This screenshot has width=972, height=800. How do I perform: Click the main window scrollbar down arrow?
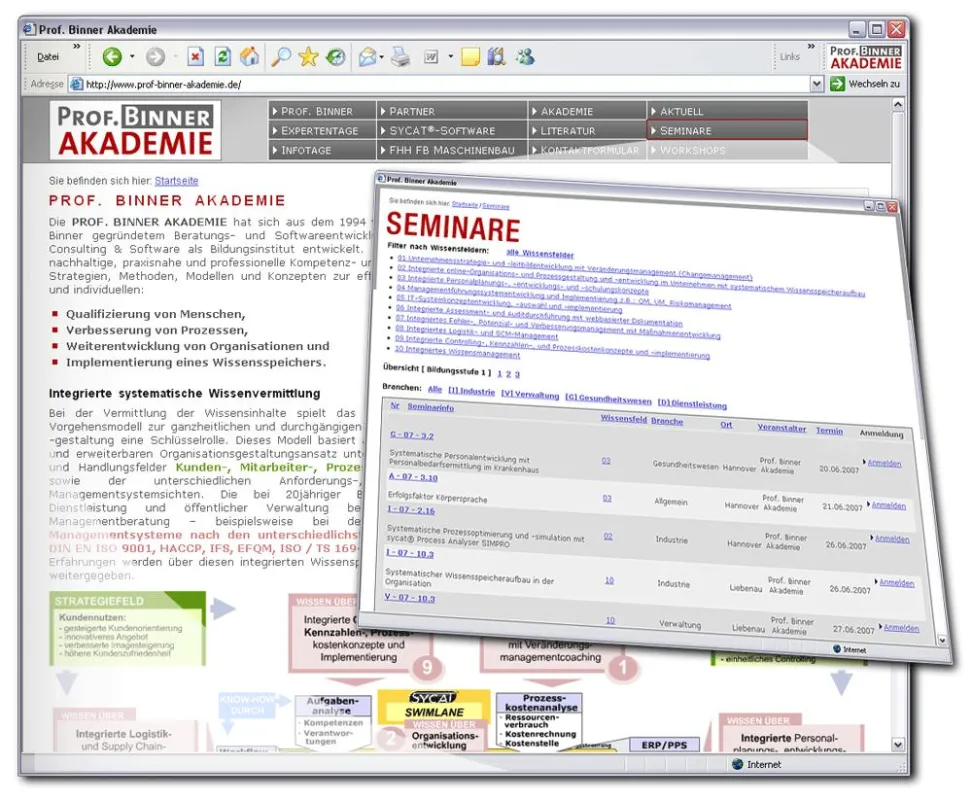point(897,744)
